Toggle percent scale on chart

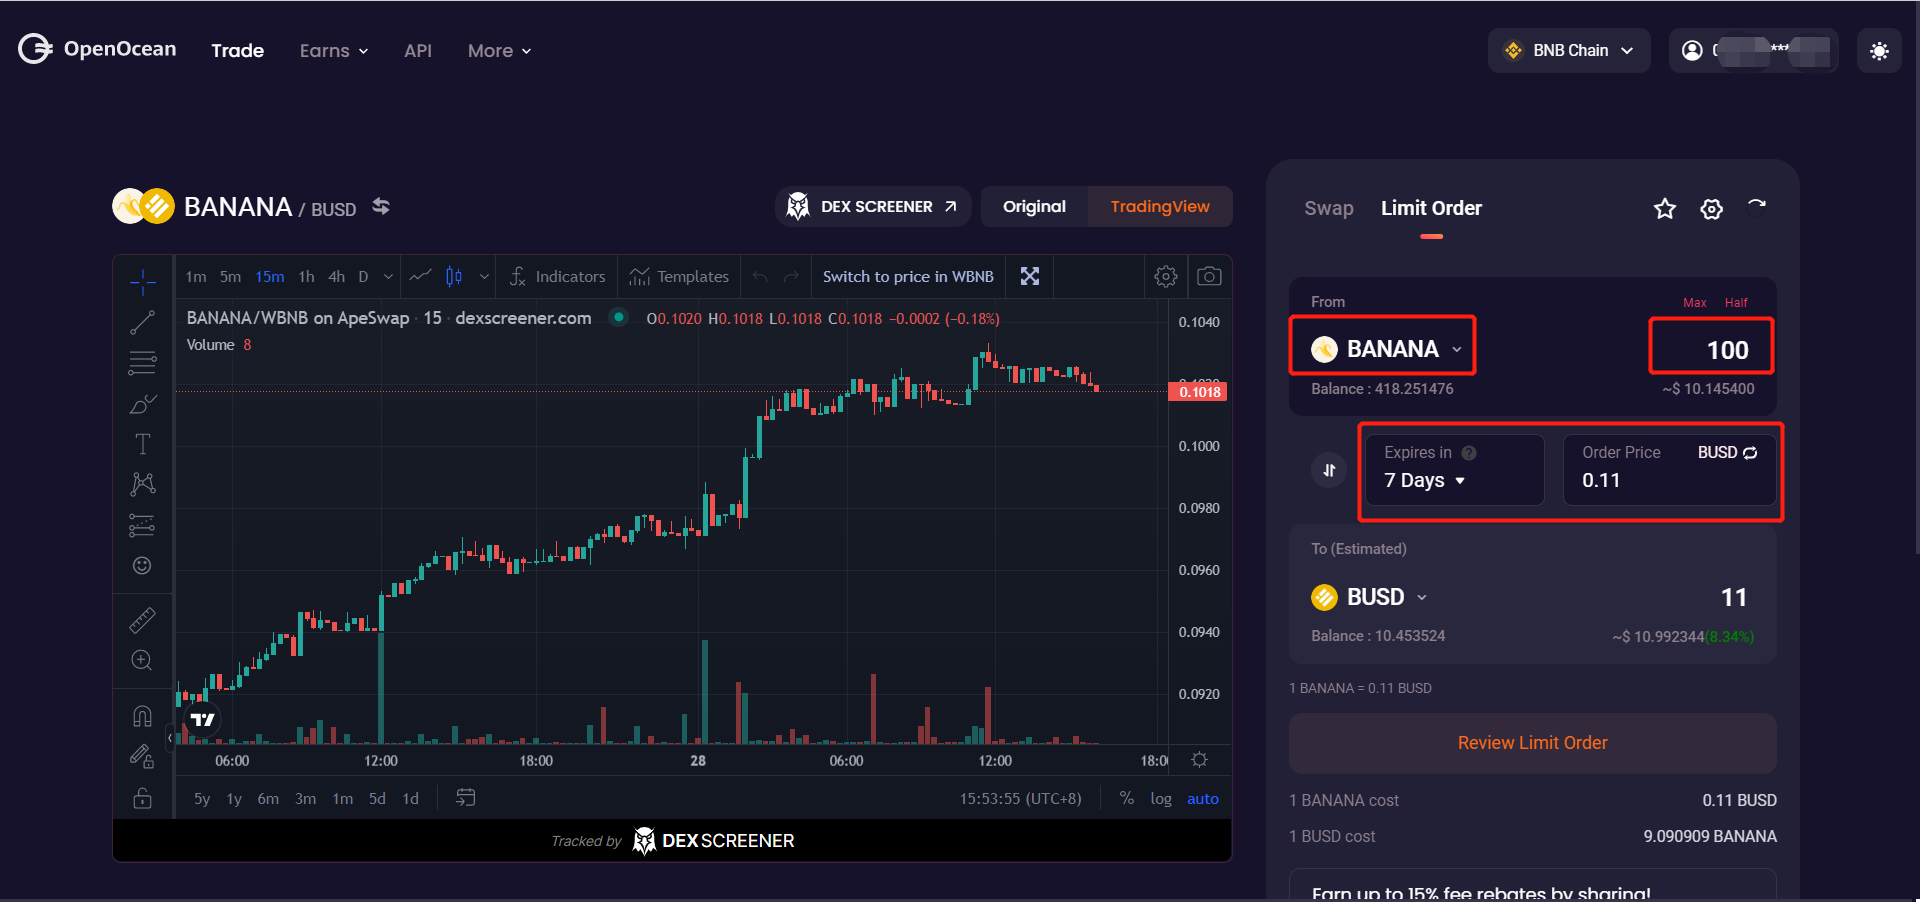(x=1127, y=798)
